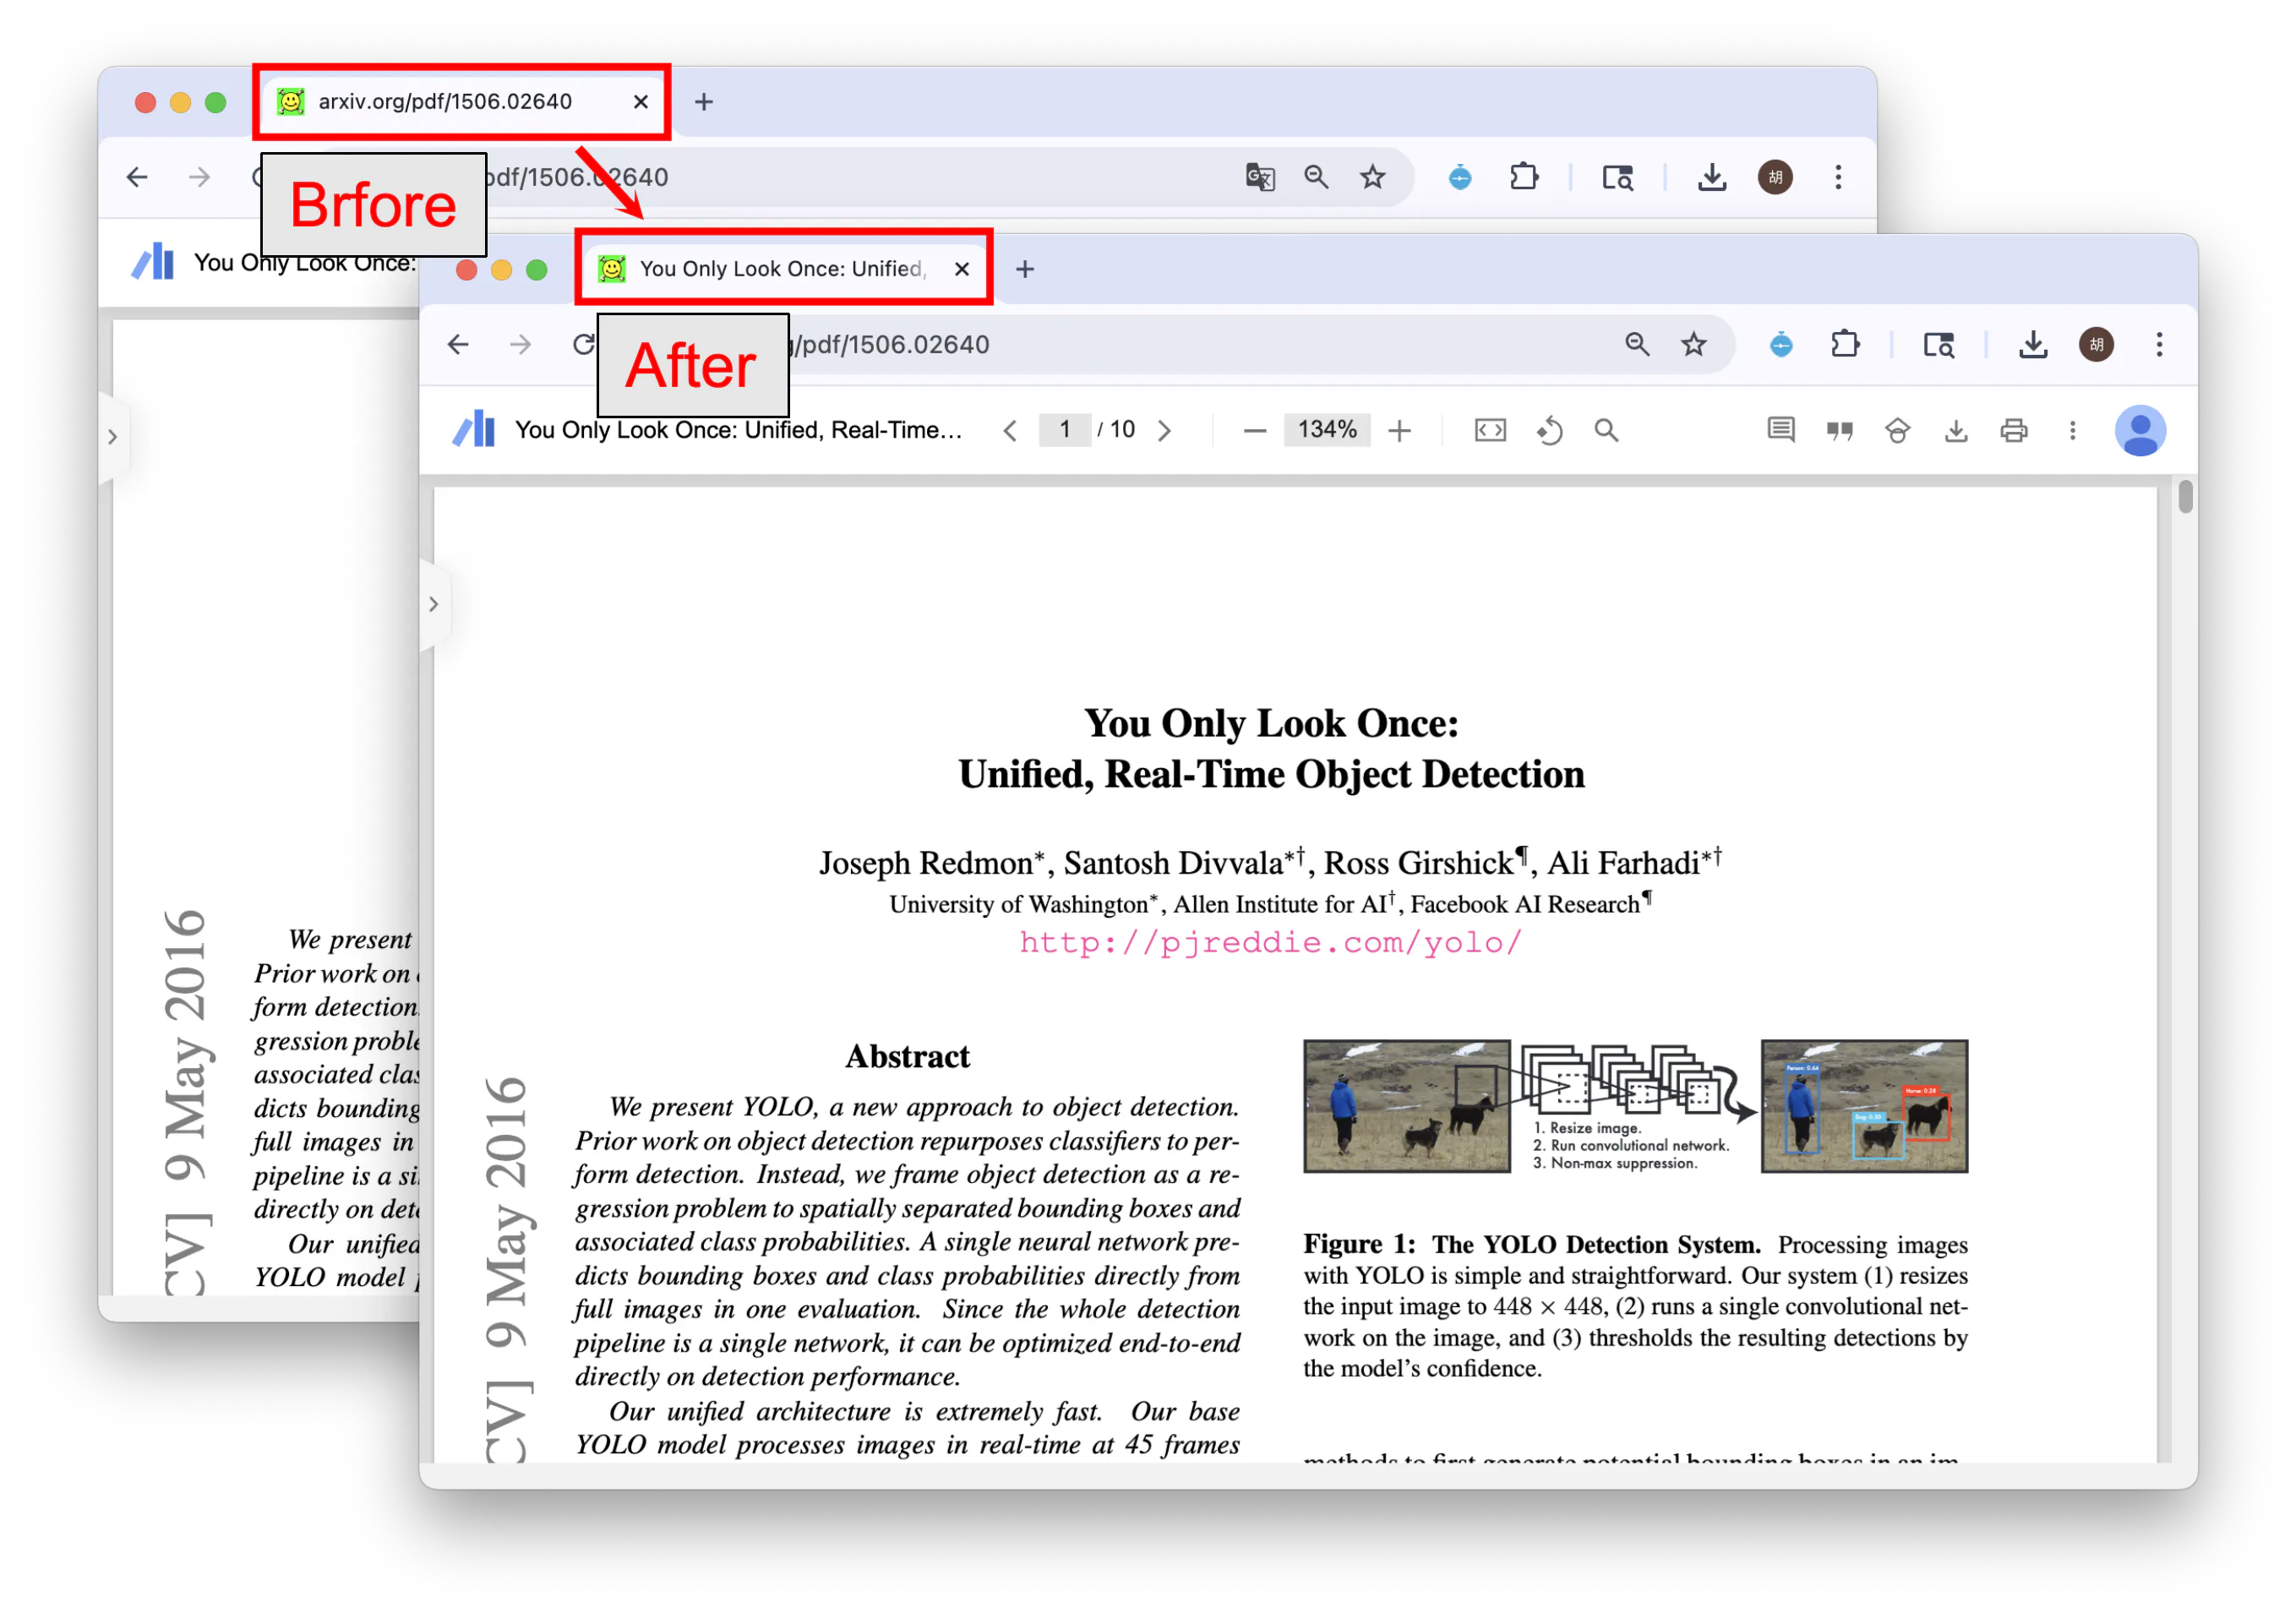
Task: Zoom out the PDF with the minus button
Action: 1255,431
